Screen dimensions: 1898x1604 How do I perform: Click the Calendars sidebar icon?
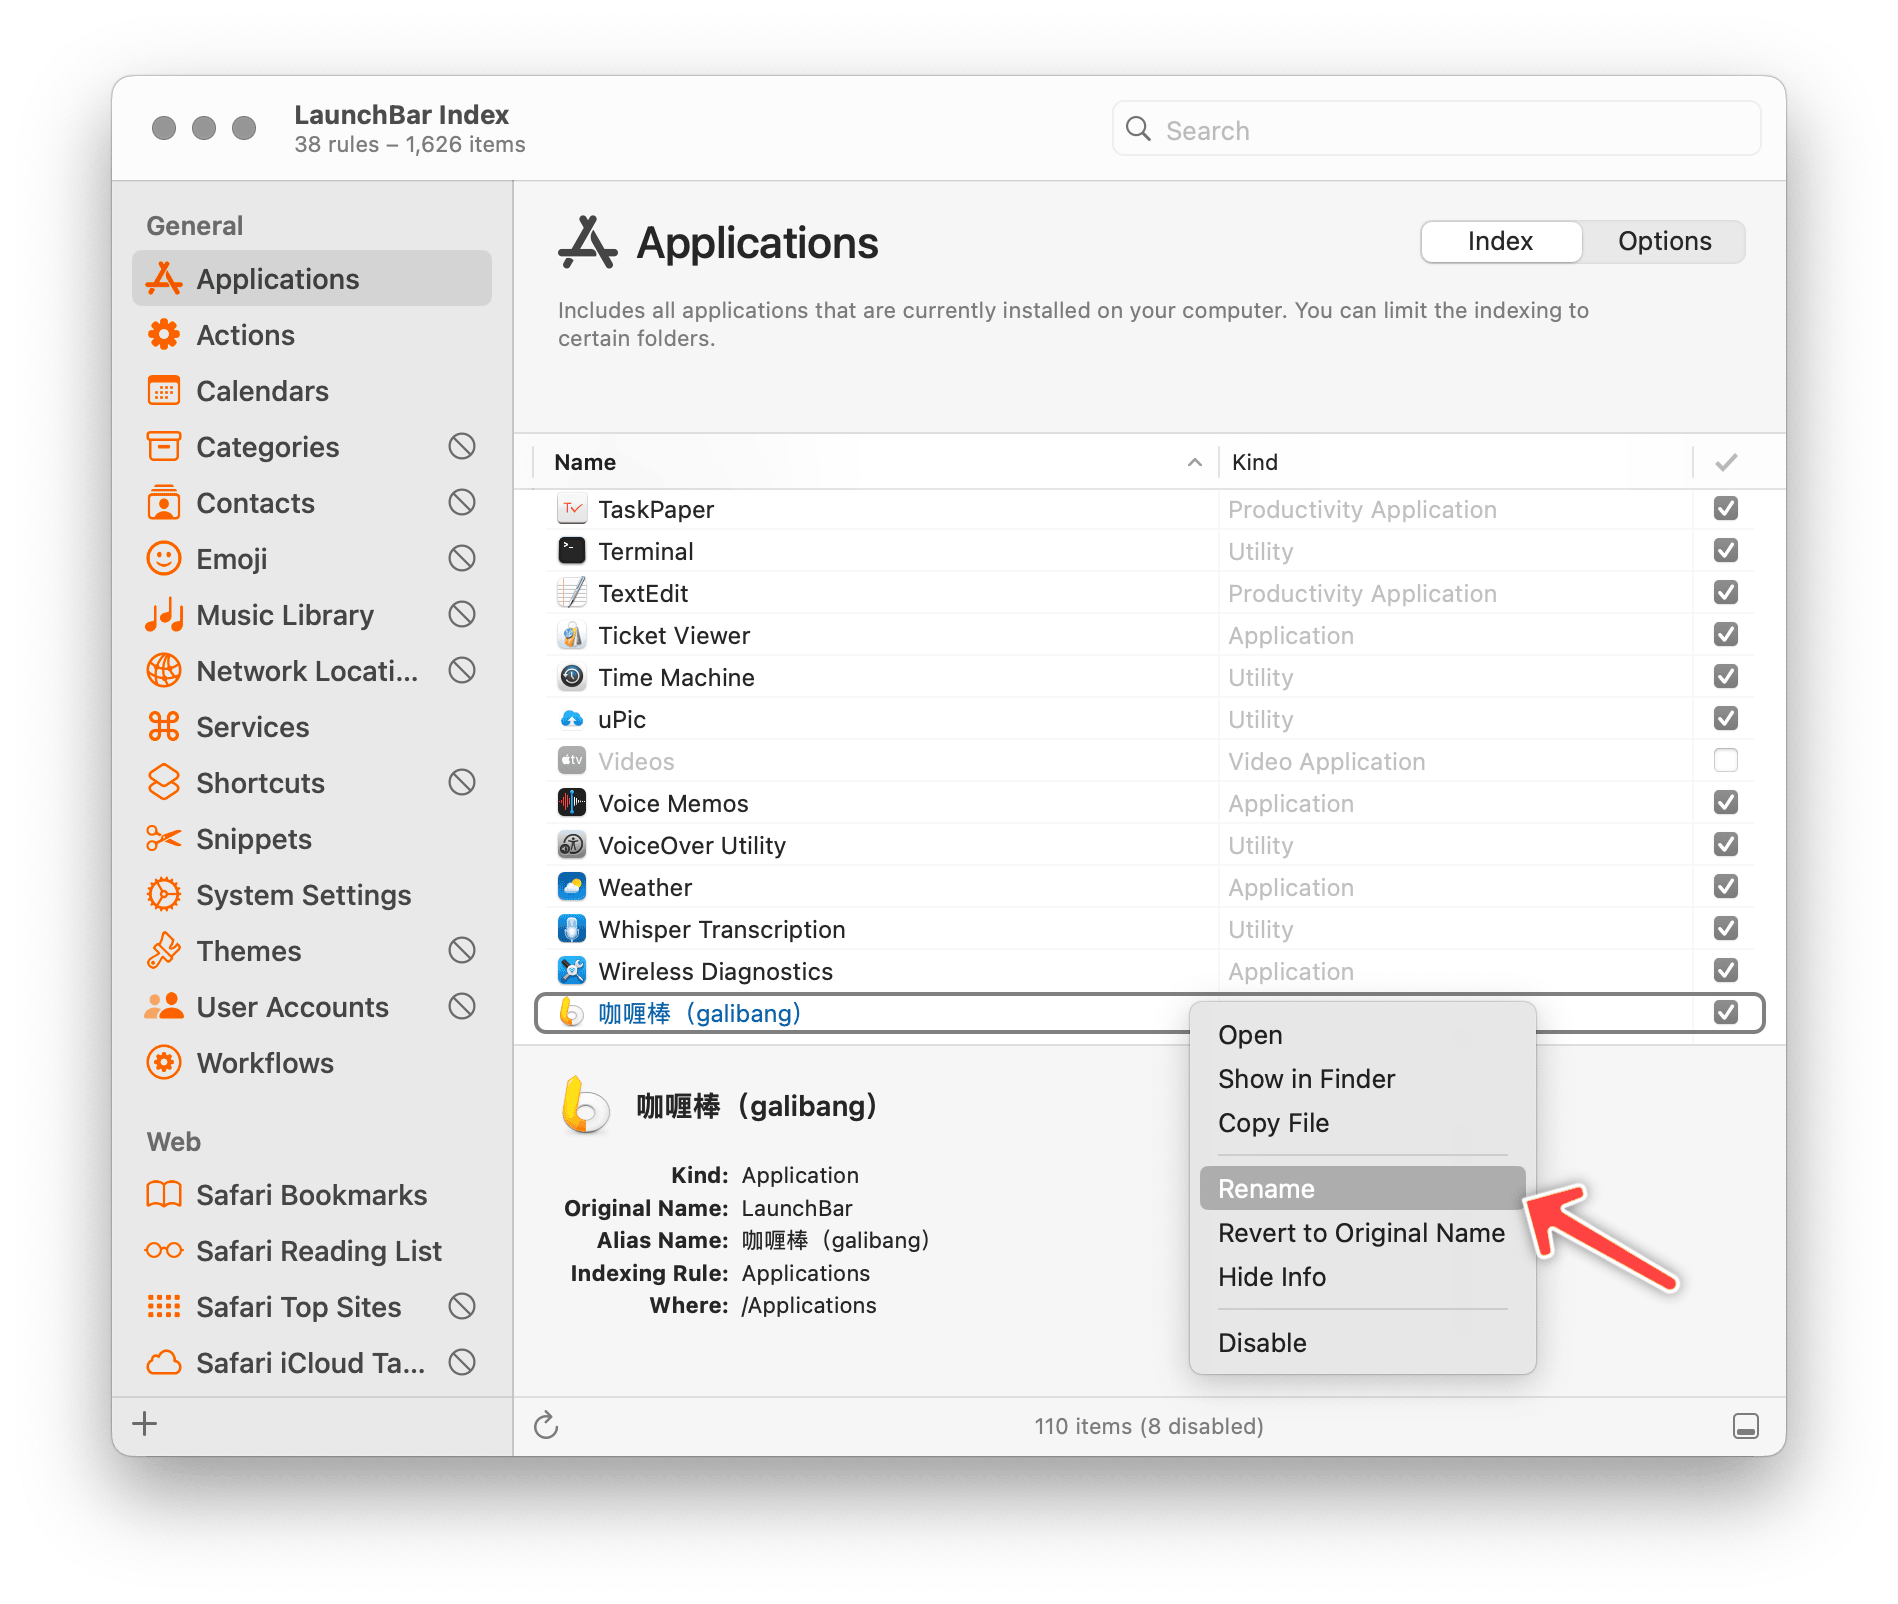tap(164, 391)
